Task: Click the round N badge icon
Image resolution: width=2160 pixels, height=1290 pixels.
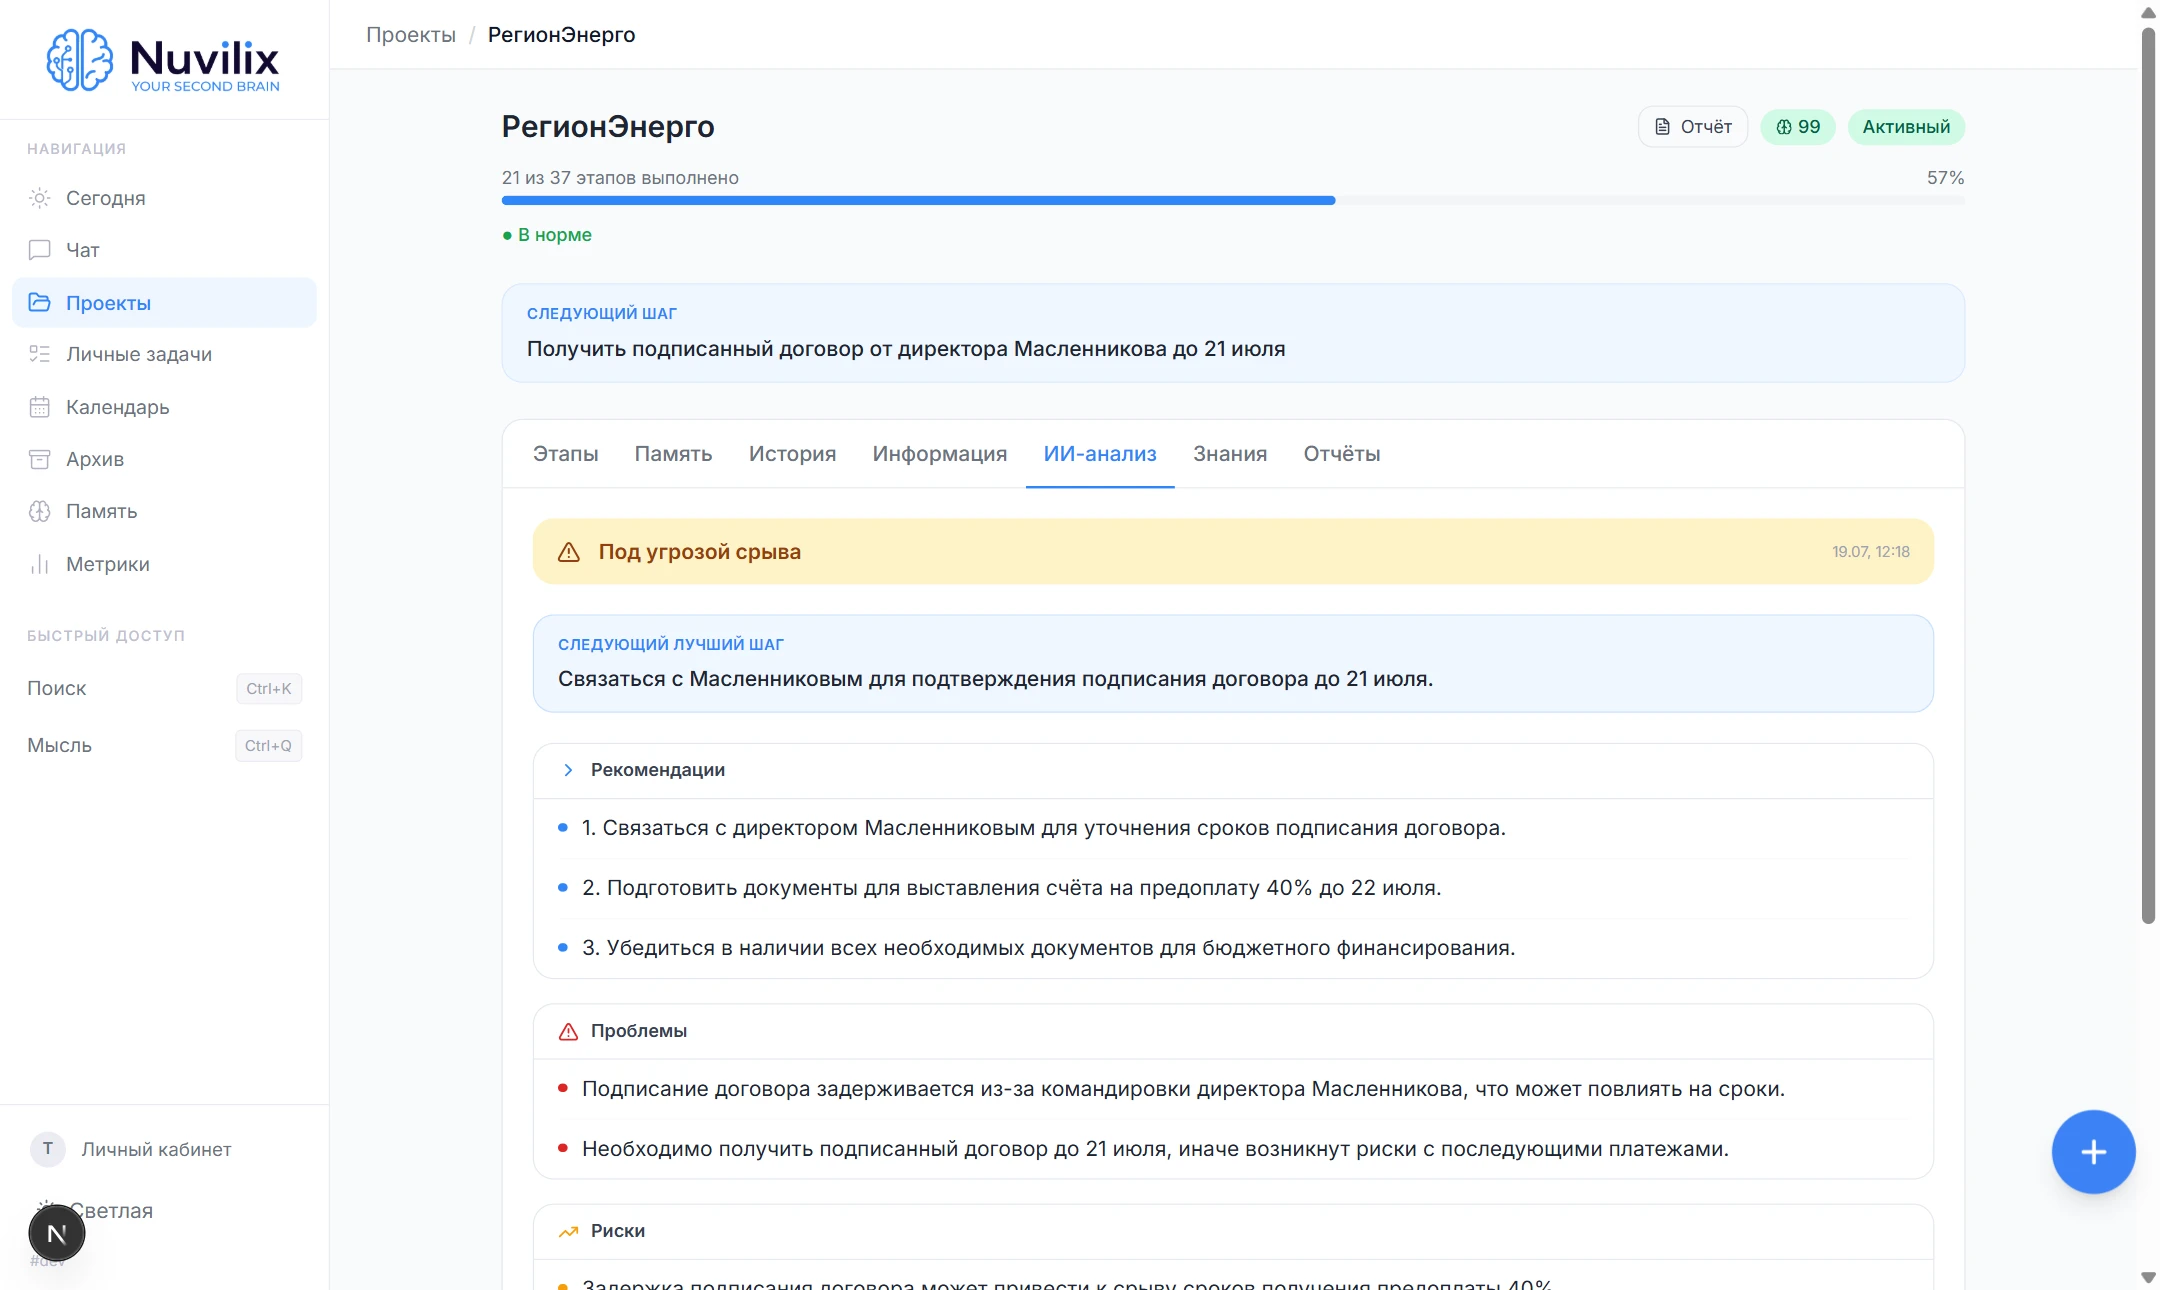Action: (x=57, y=1234)
